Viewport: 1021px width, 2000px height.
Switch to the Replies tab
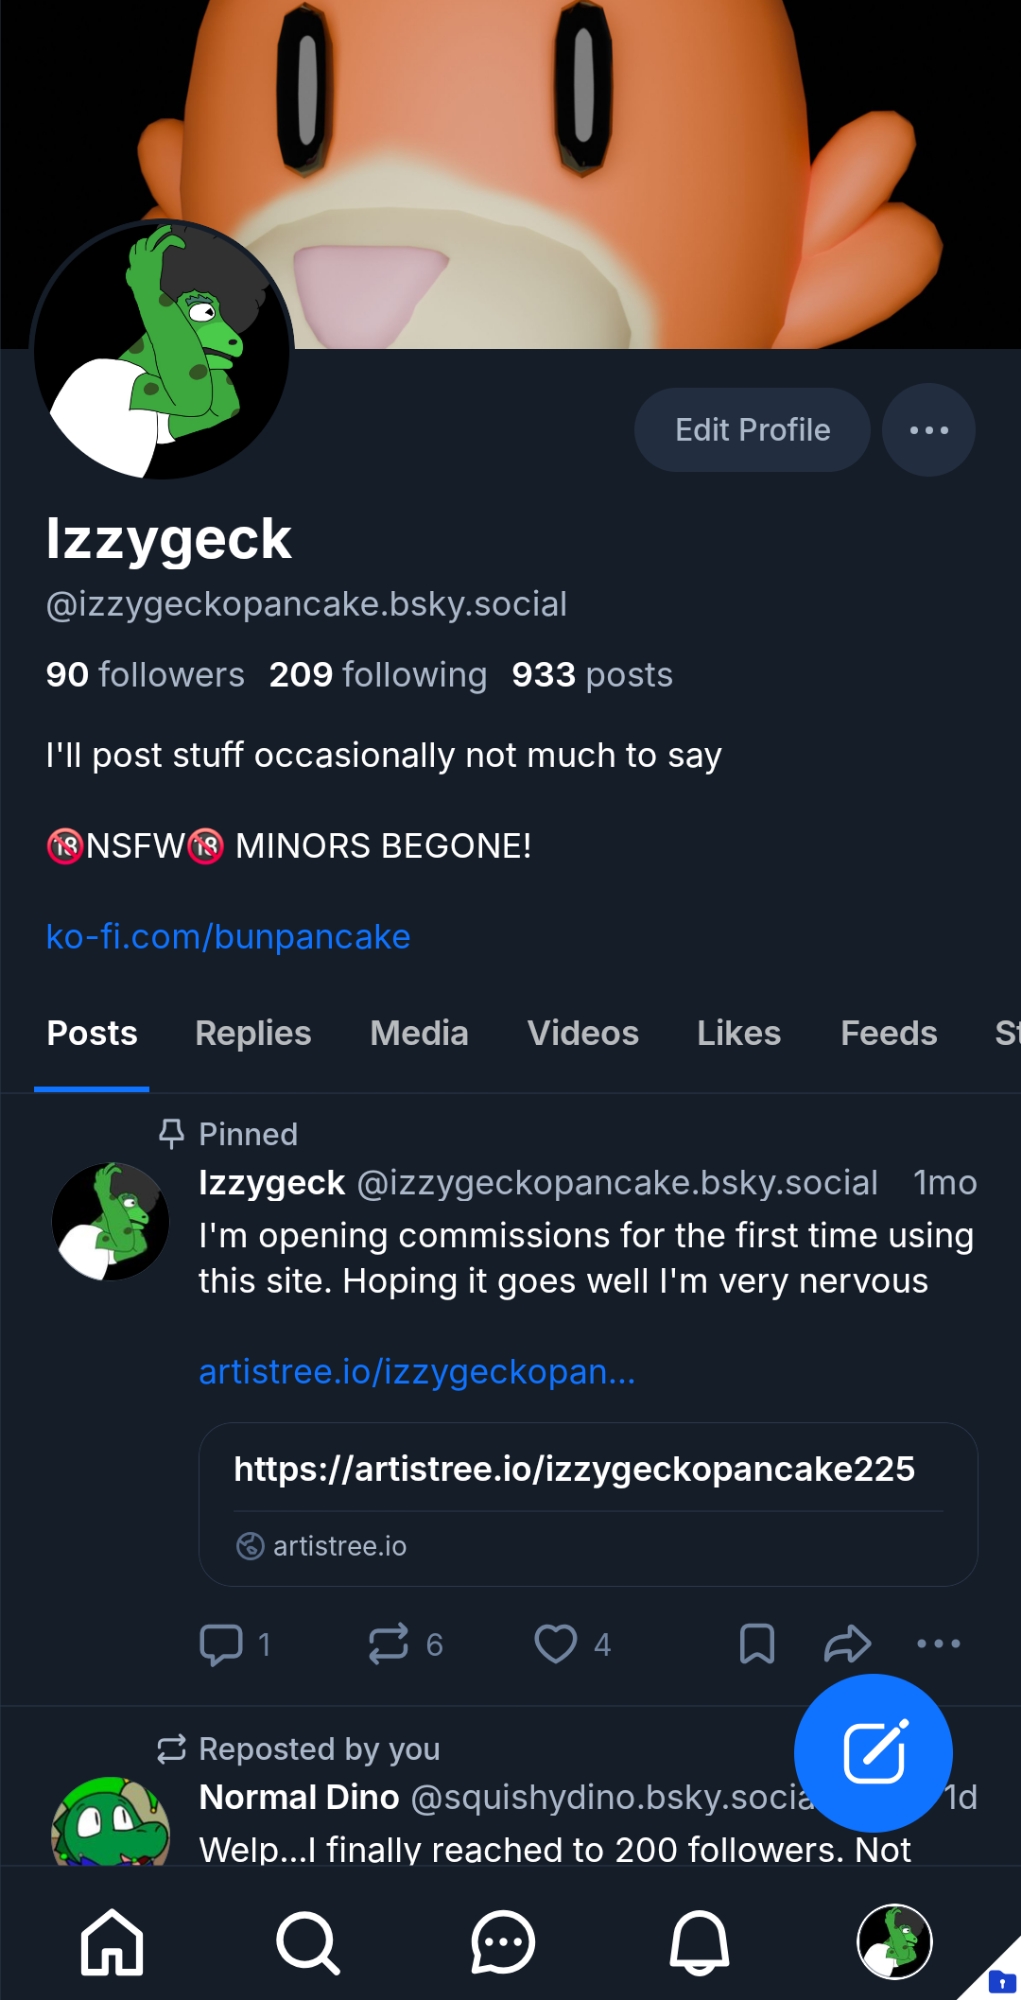(253, 1033)
